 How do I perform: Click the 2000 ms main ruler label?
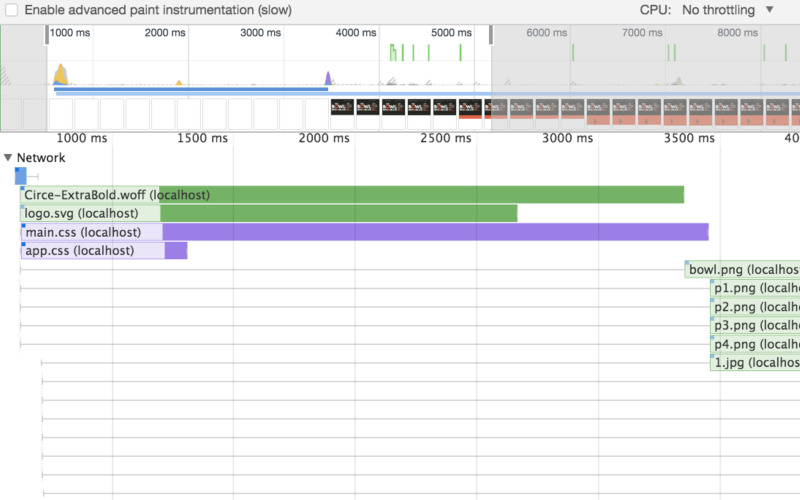pos(324,138)
